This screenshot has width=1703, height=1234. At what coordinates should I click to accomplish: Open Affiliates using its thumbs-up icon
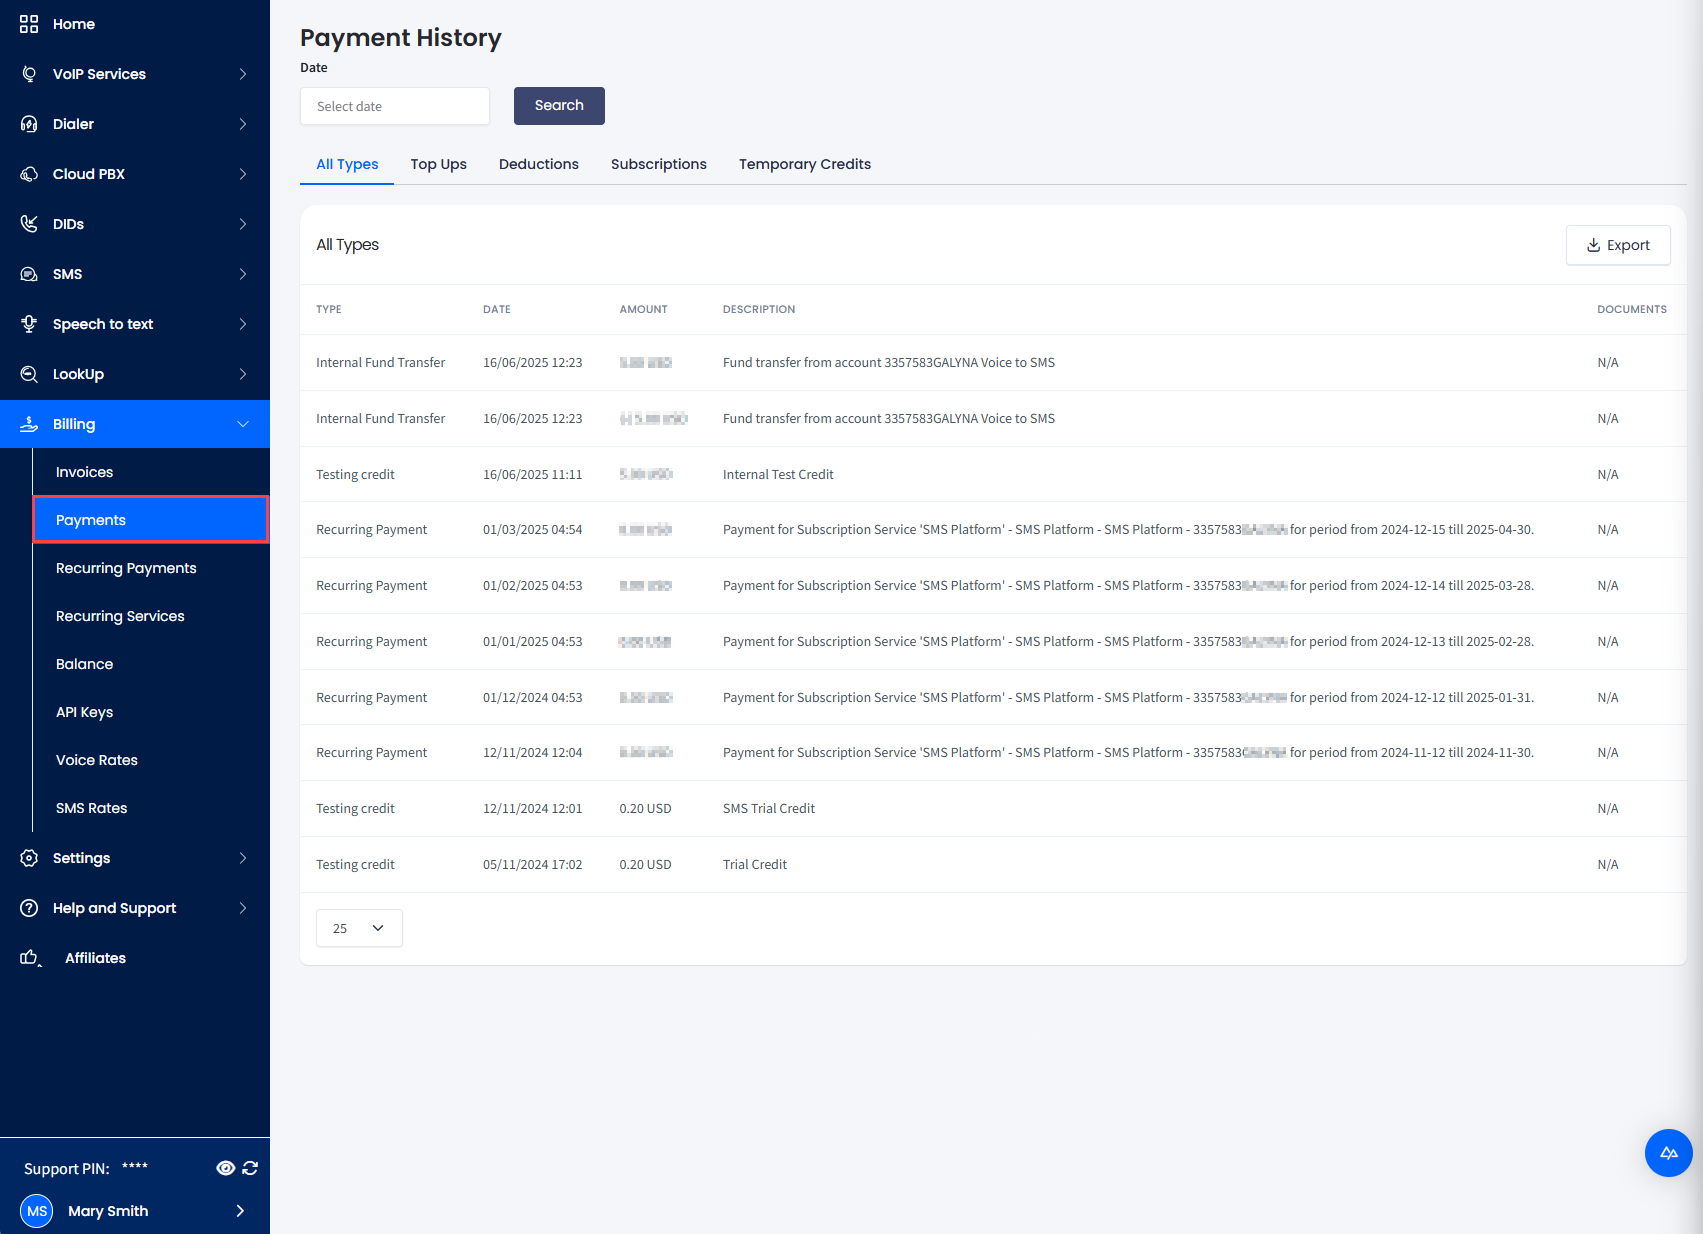click(x=29, y=957)
